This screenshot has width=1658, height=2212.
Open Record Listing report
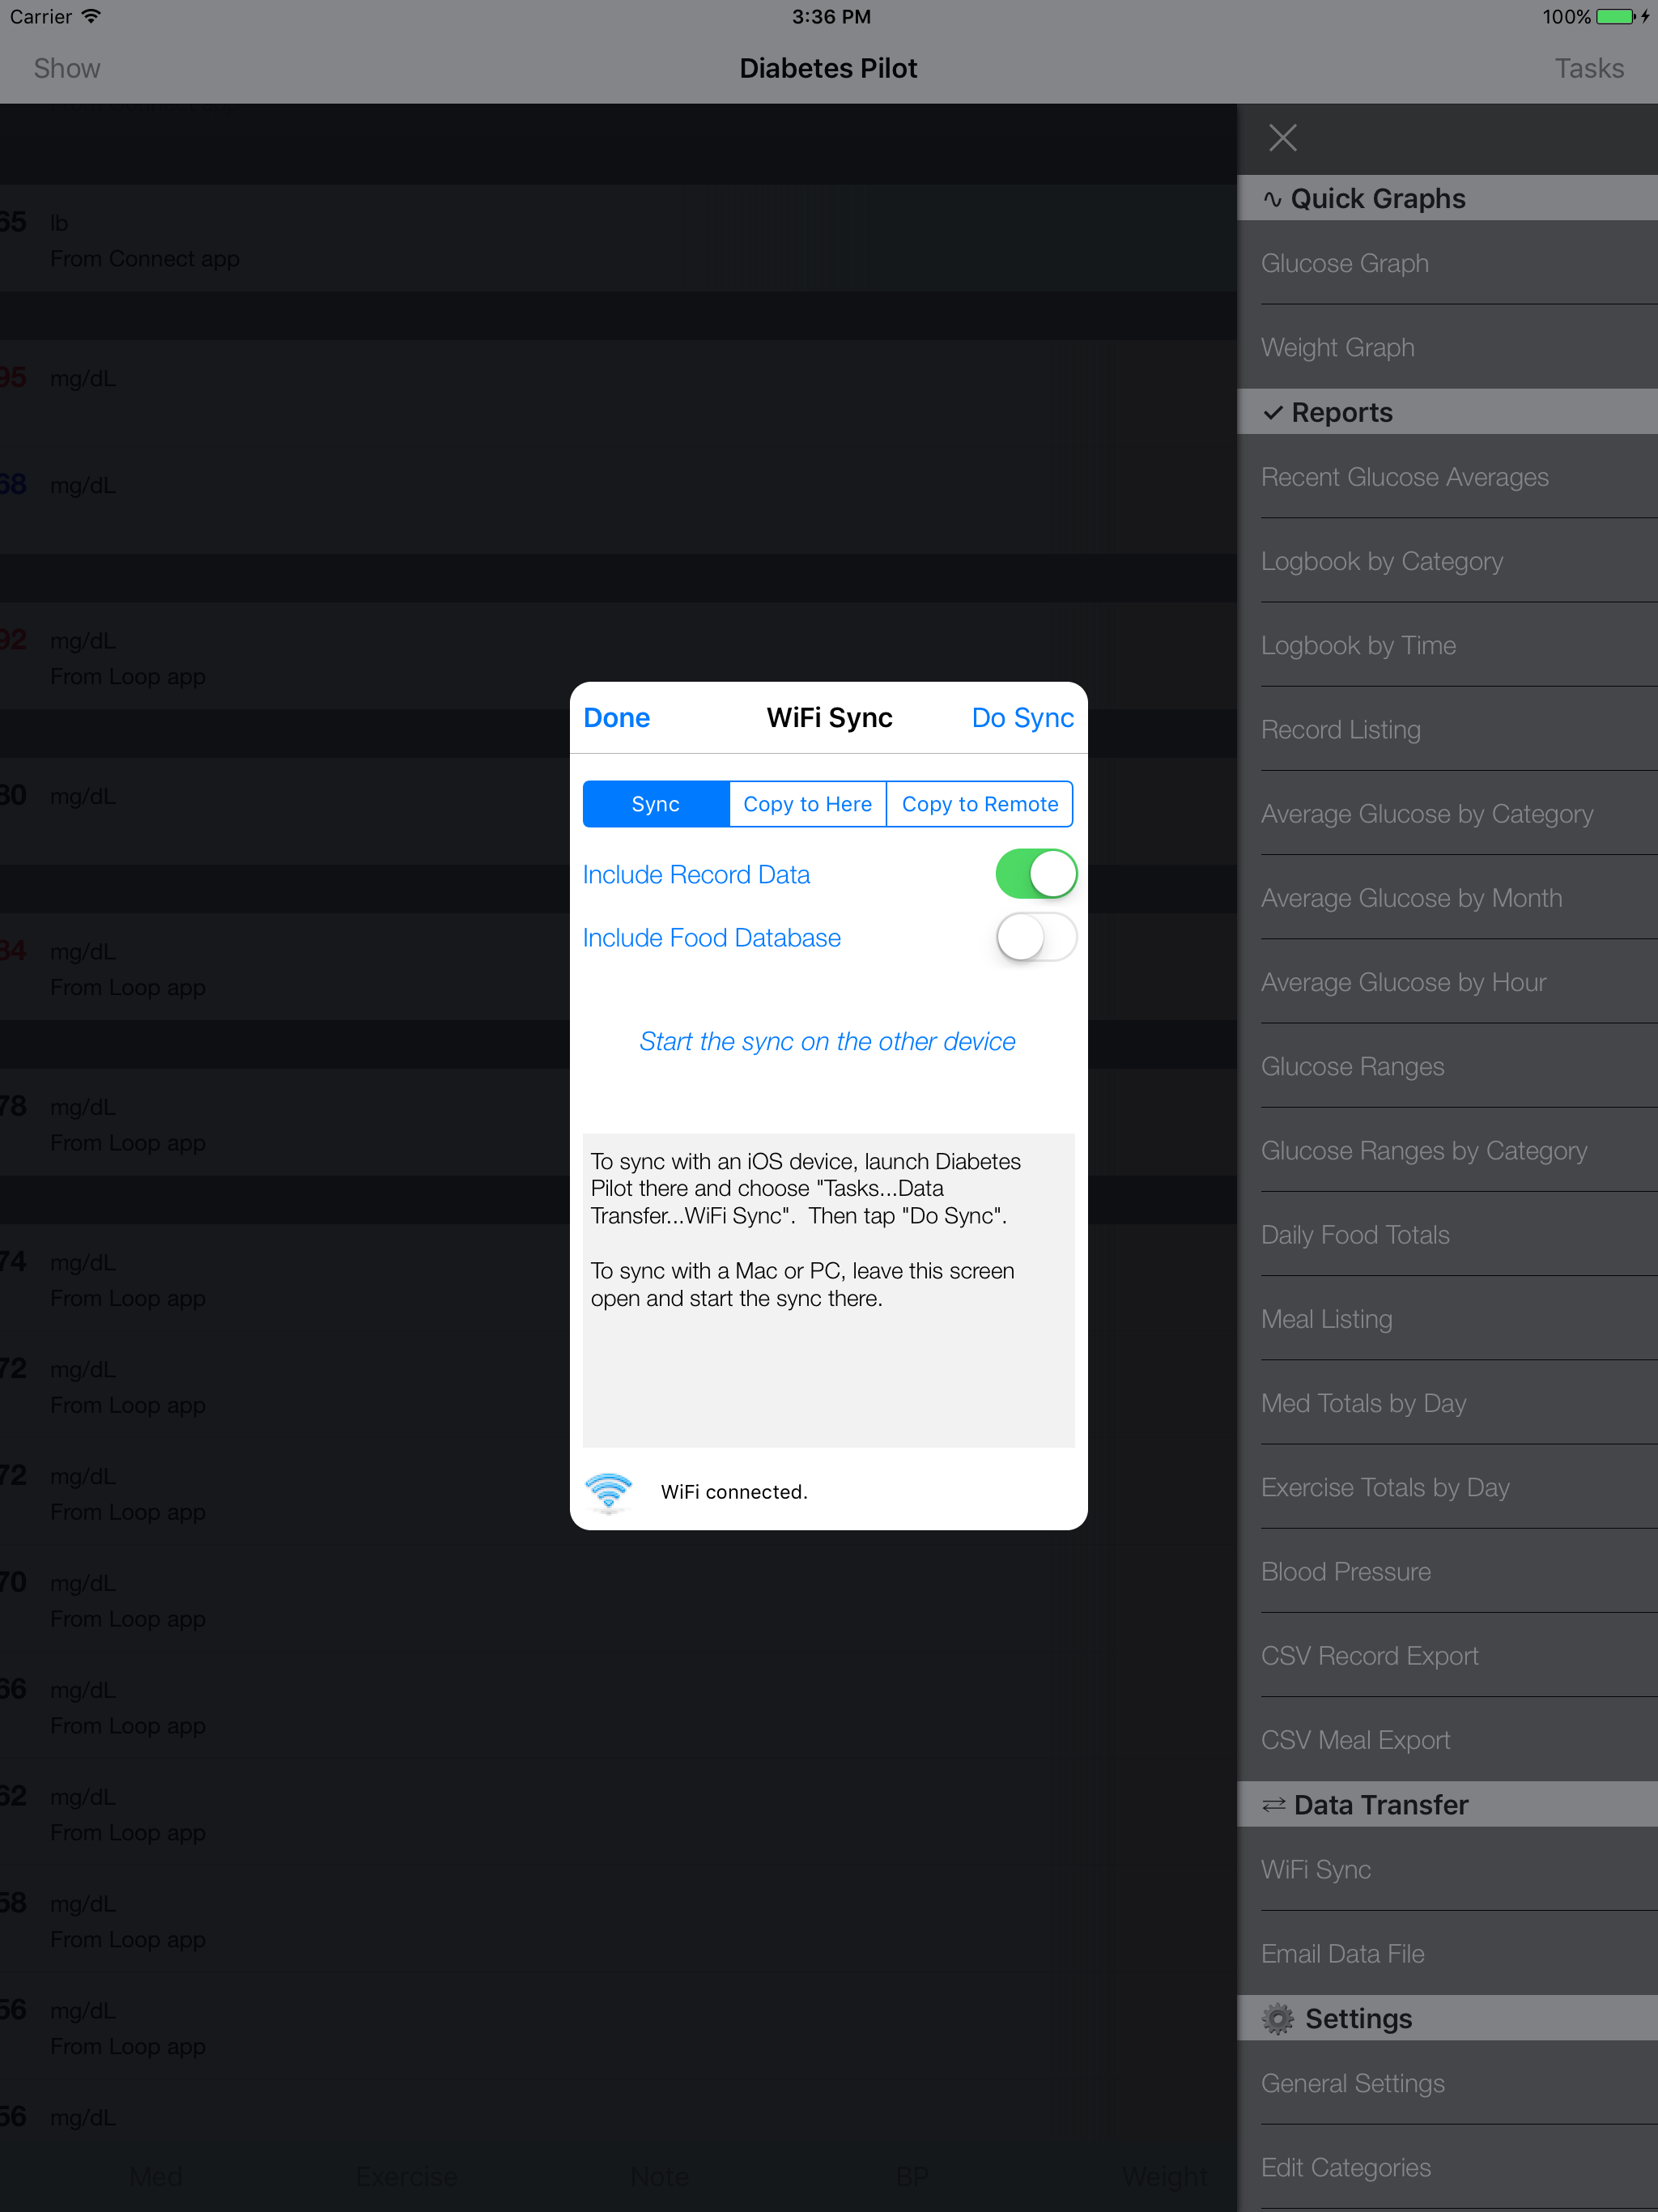1447,729
